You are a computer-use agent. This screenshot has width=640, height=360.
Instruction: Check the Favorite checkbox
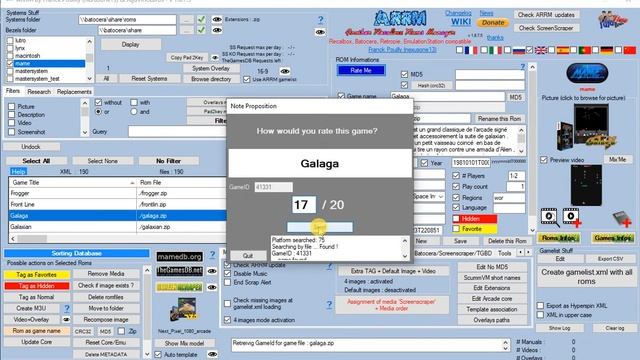tap(456, 229)
